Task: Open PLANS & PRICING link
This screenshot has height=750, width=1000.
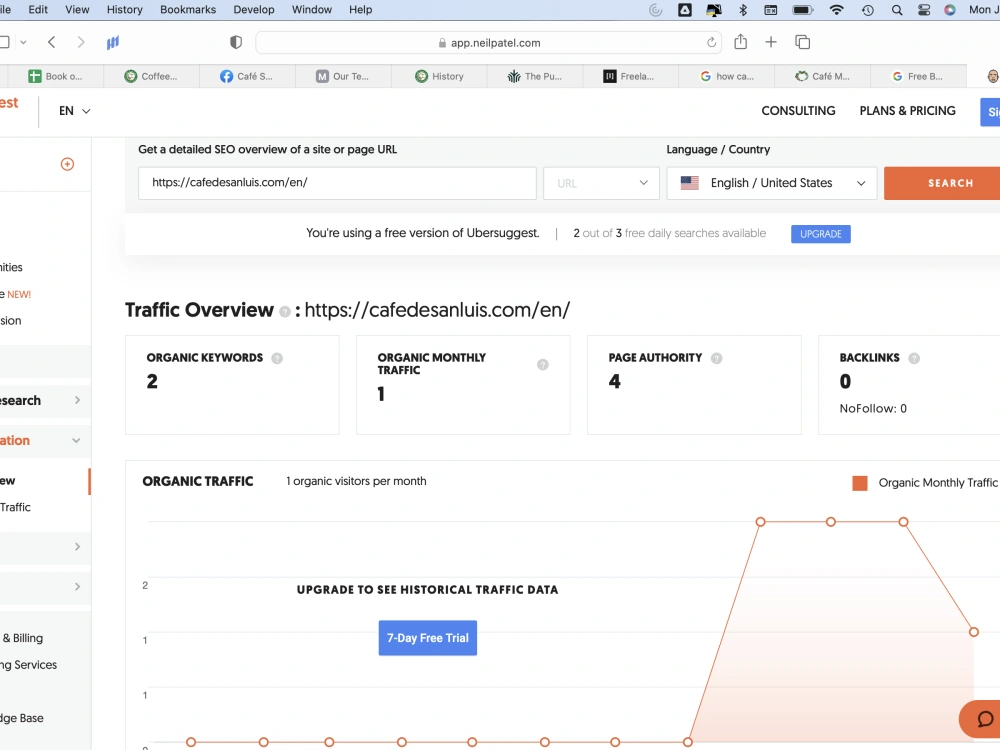Action: click(x=908, y=111)
